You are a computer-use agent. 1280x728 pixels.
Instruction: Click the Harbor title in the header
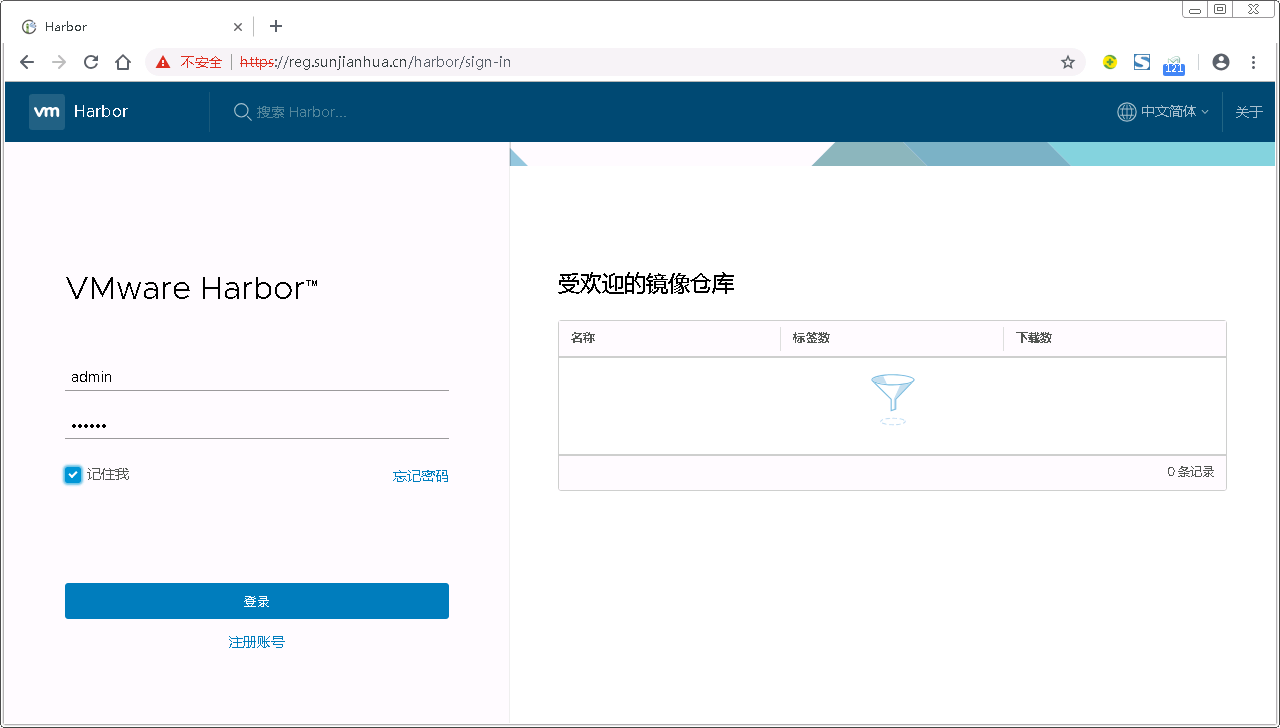click(x=101, y=112)
